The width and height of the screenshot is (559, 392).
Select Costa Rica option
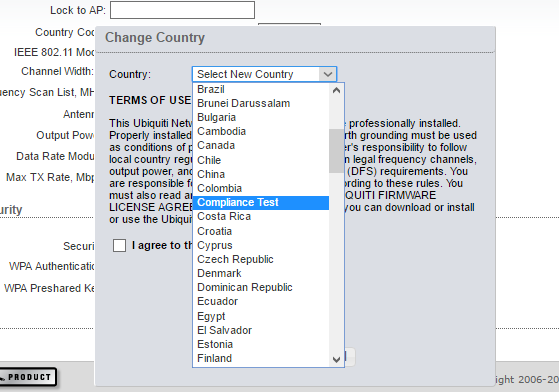point(261,216)
